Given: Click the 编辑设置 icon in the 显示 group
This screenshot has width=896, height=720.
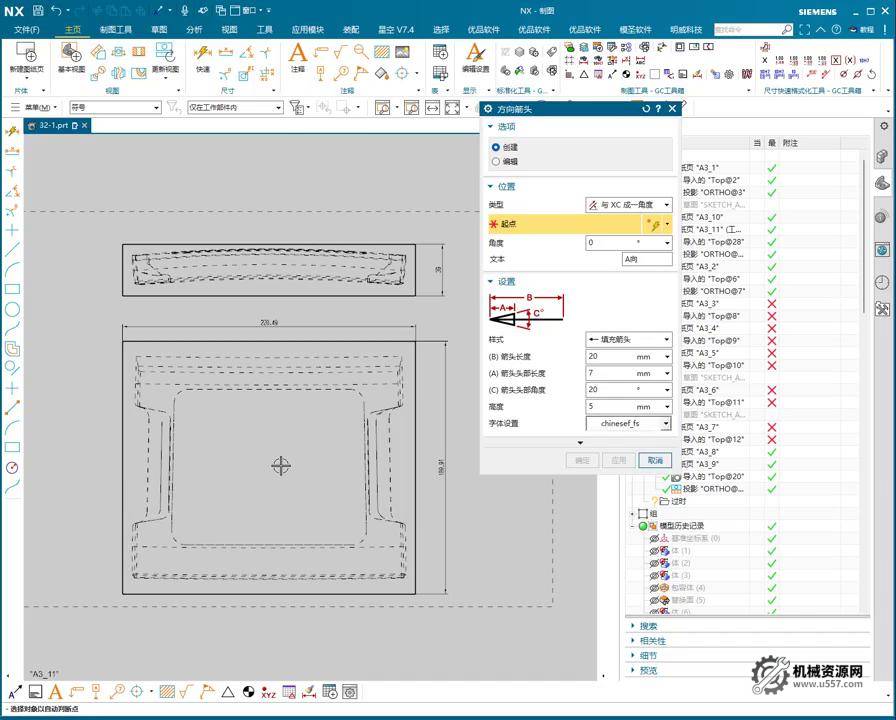Looking at the screenshot, I should [474, 54].
